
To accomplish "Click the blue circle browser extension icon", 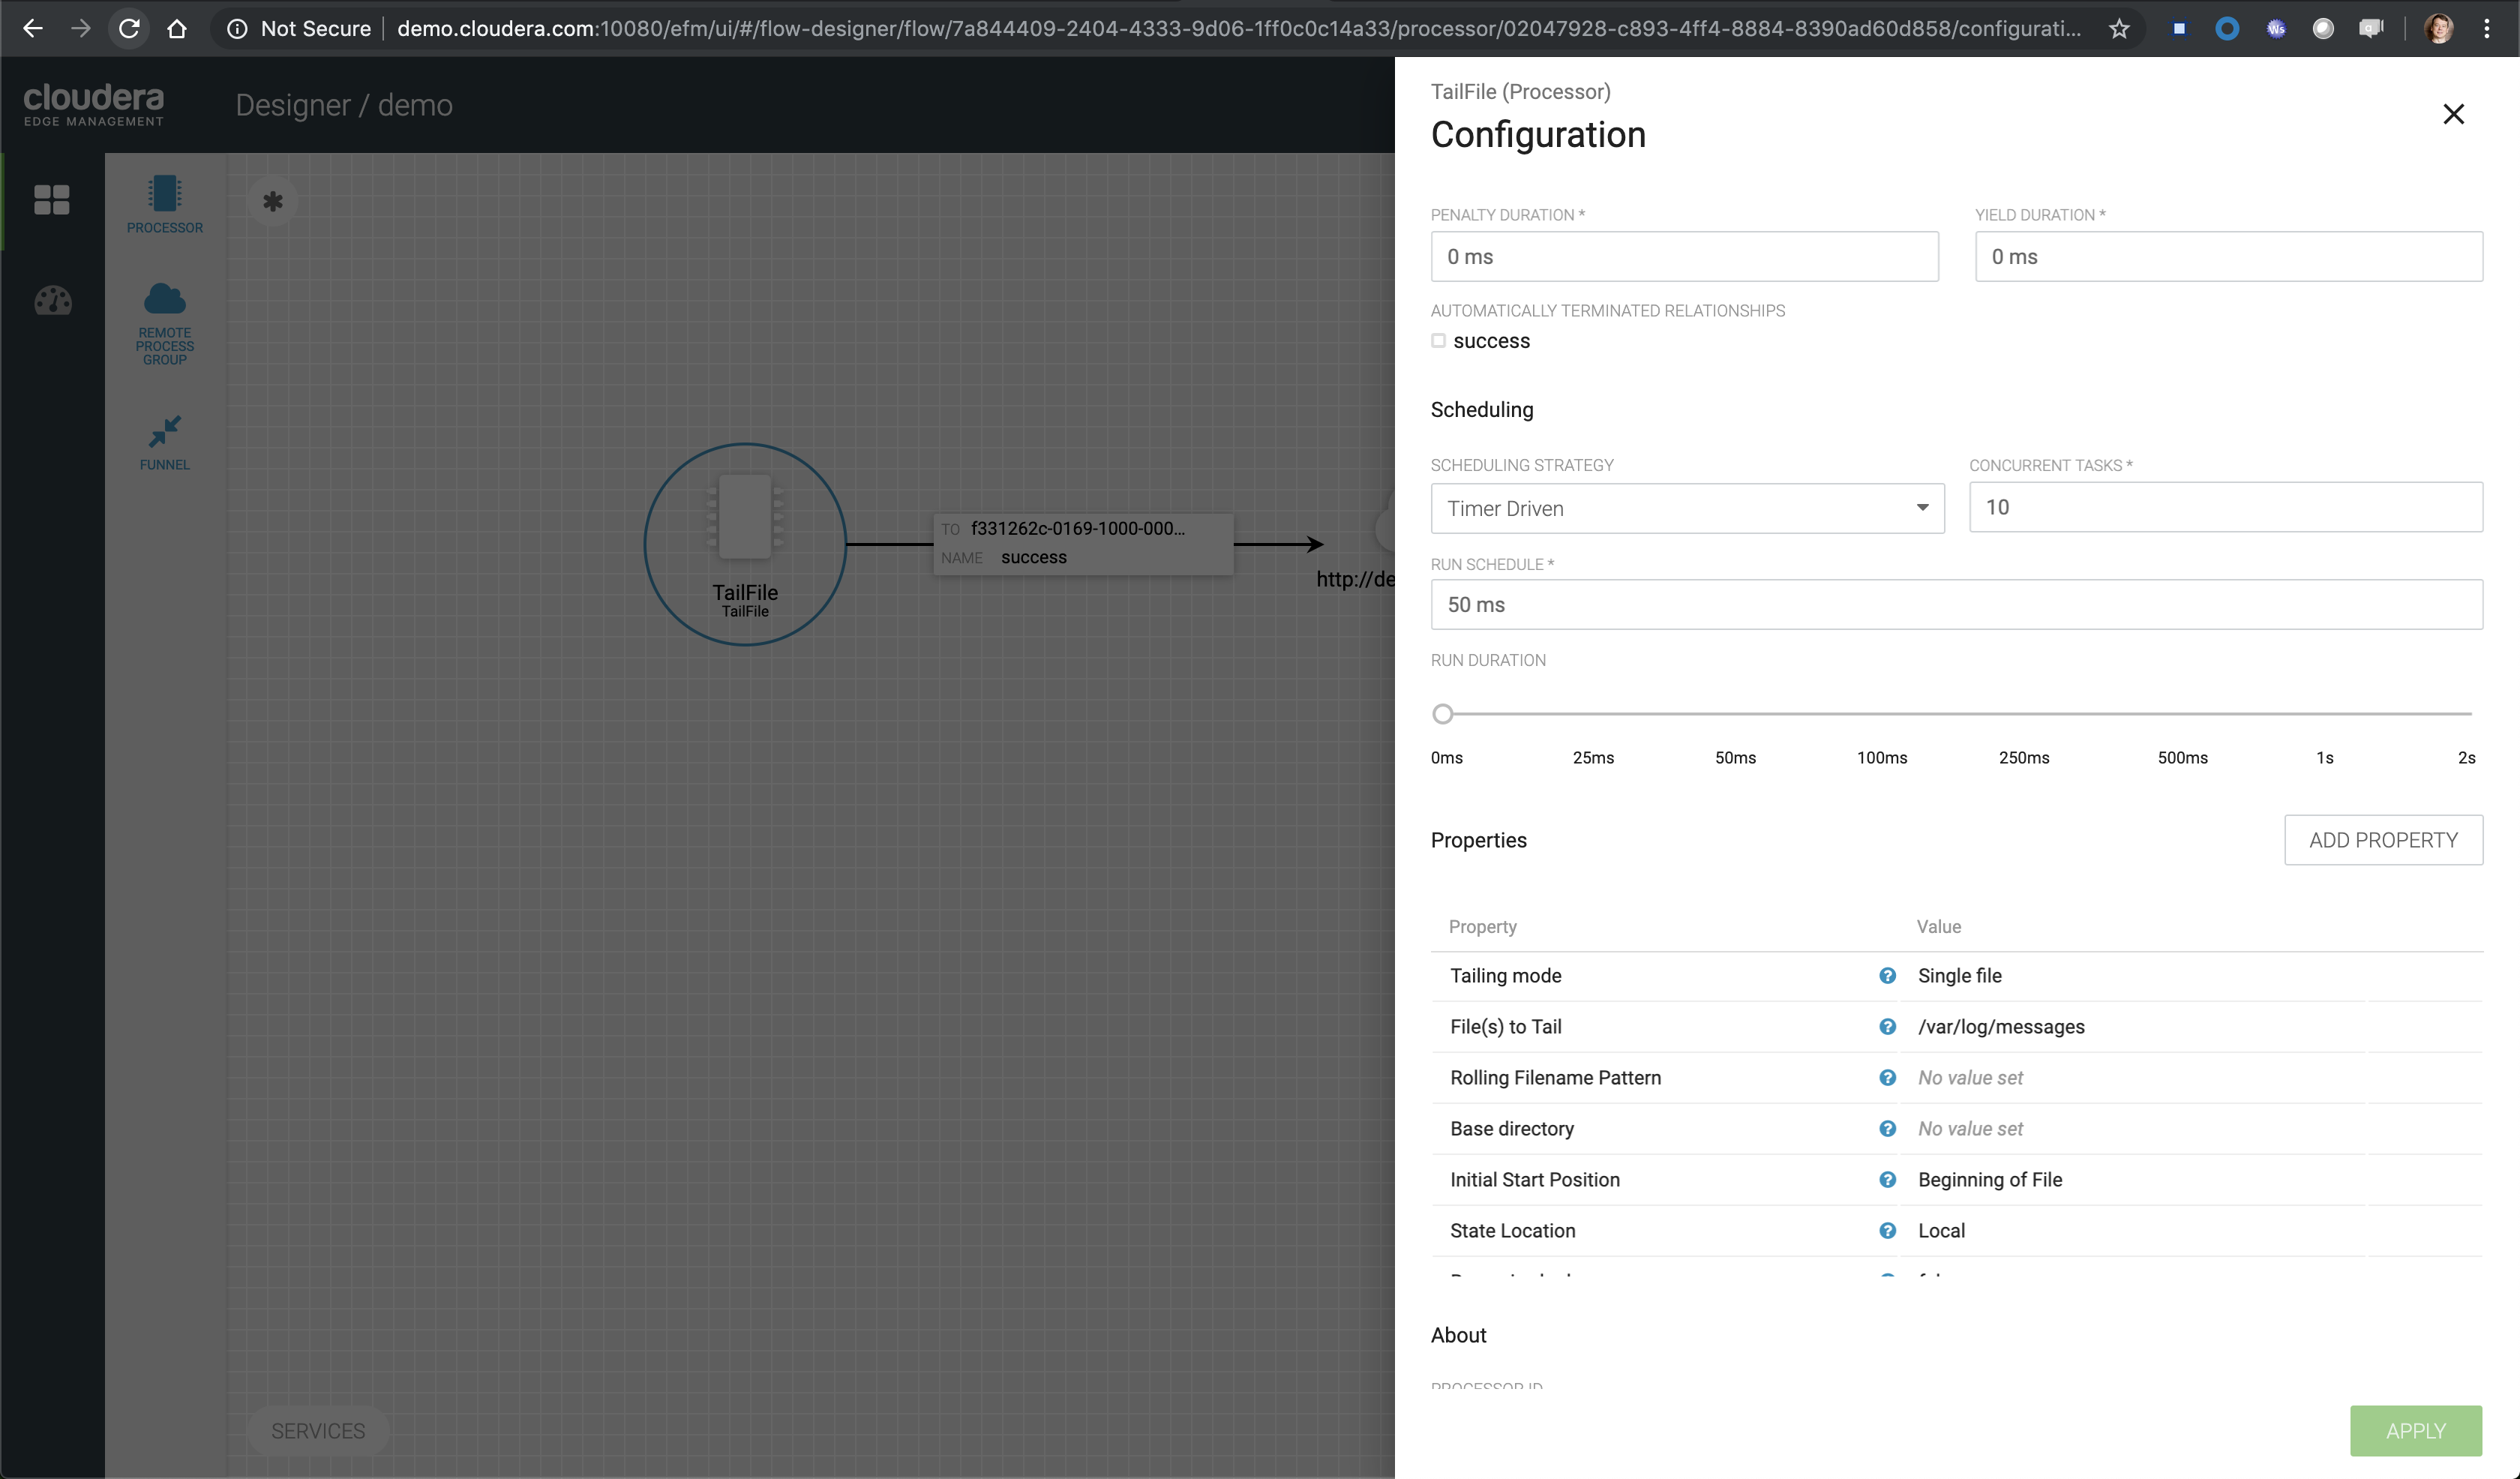I will click(x=2227, y=29).
